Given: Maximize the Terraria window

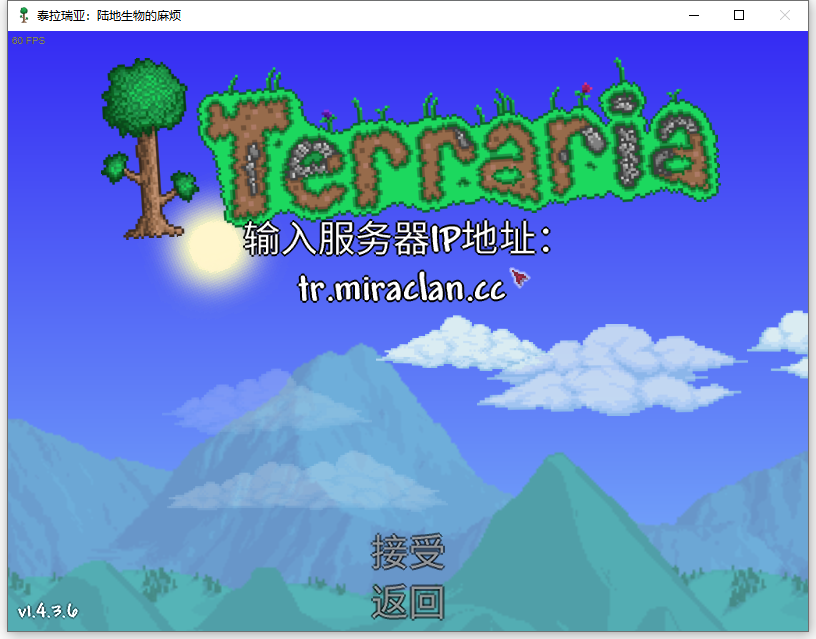Looking at the screenshot, I should pos(739,16).
